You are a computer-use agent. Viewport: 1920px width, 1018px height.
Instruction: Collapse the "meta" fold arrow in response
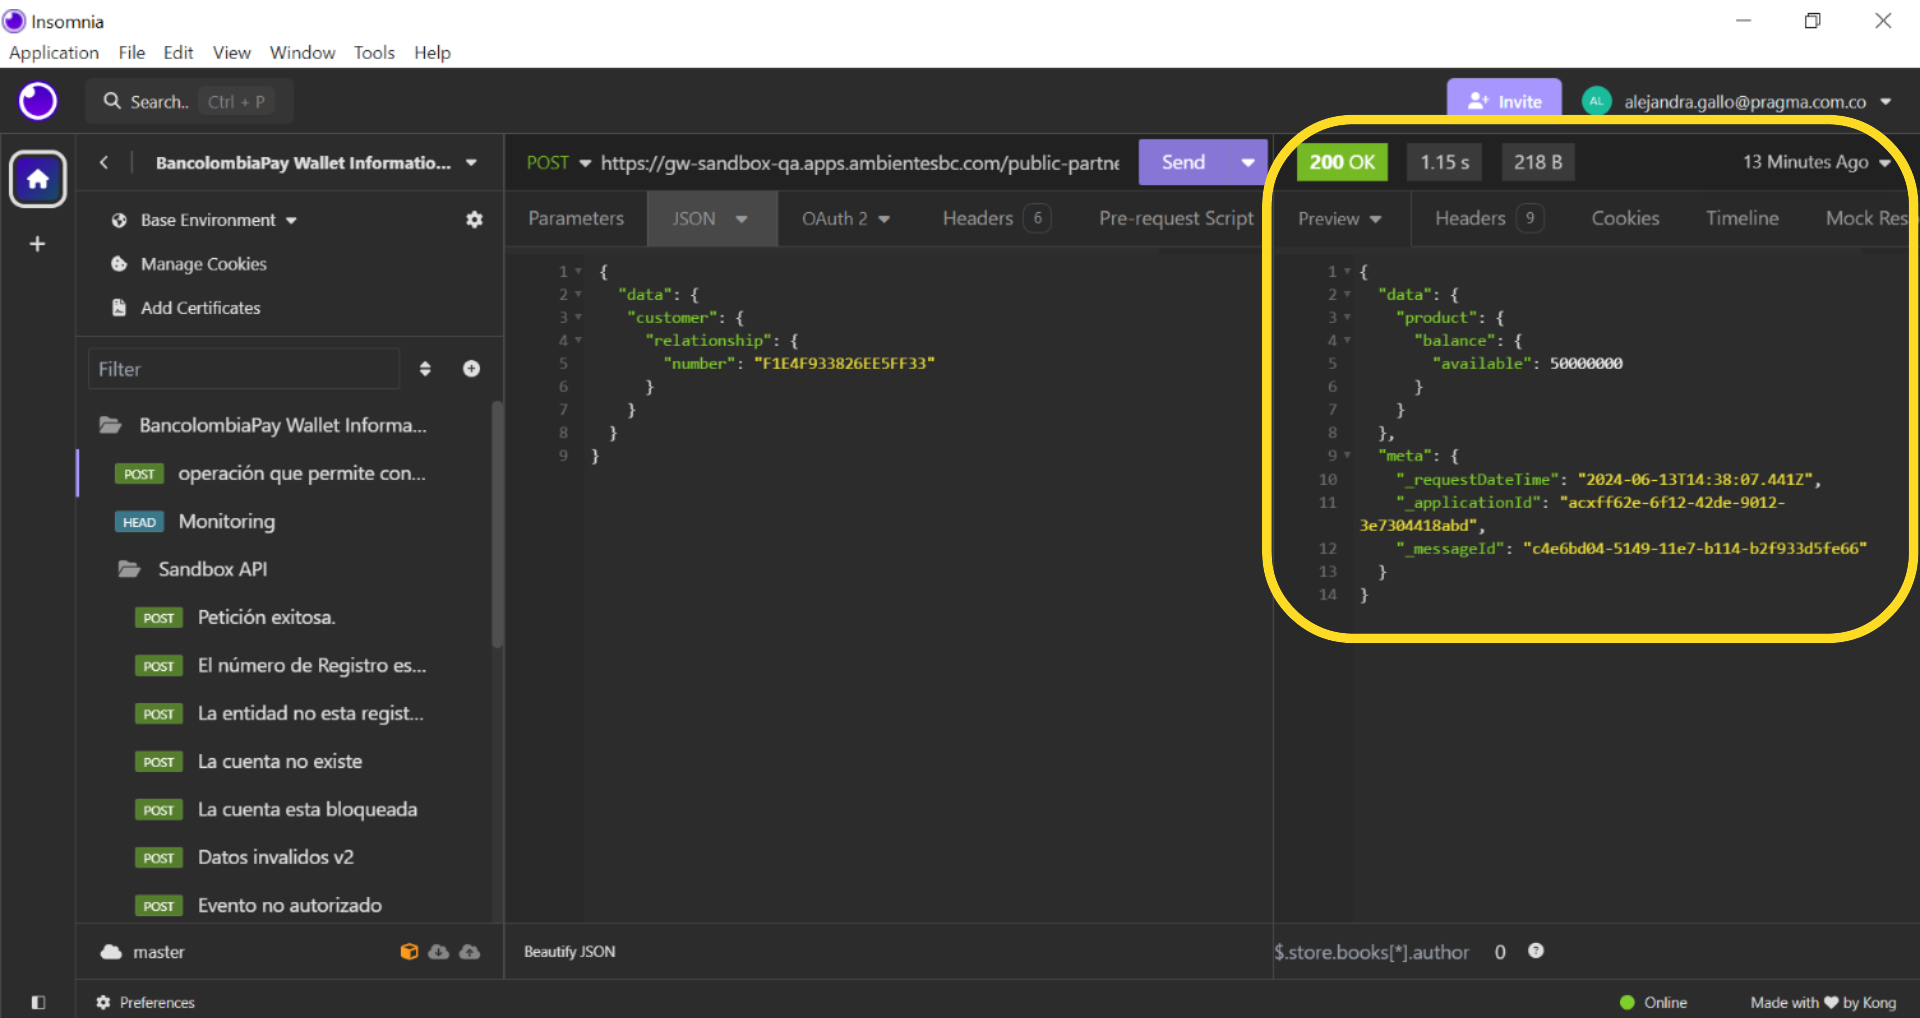(x=1347, y=455)
